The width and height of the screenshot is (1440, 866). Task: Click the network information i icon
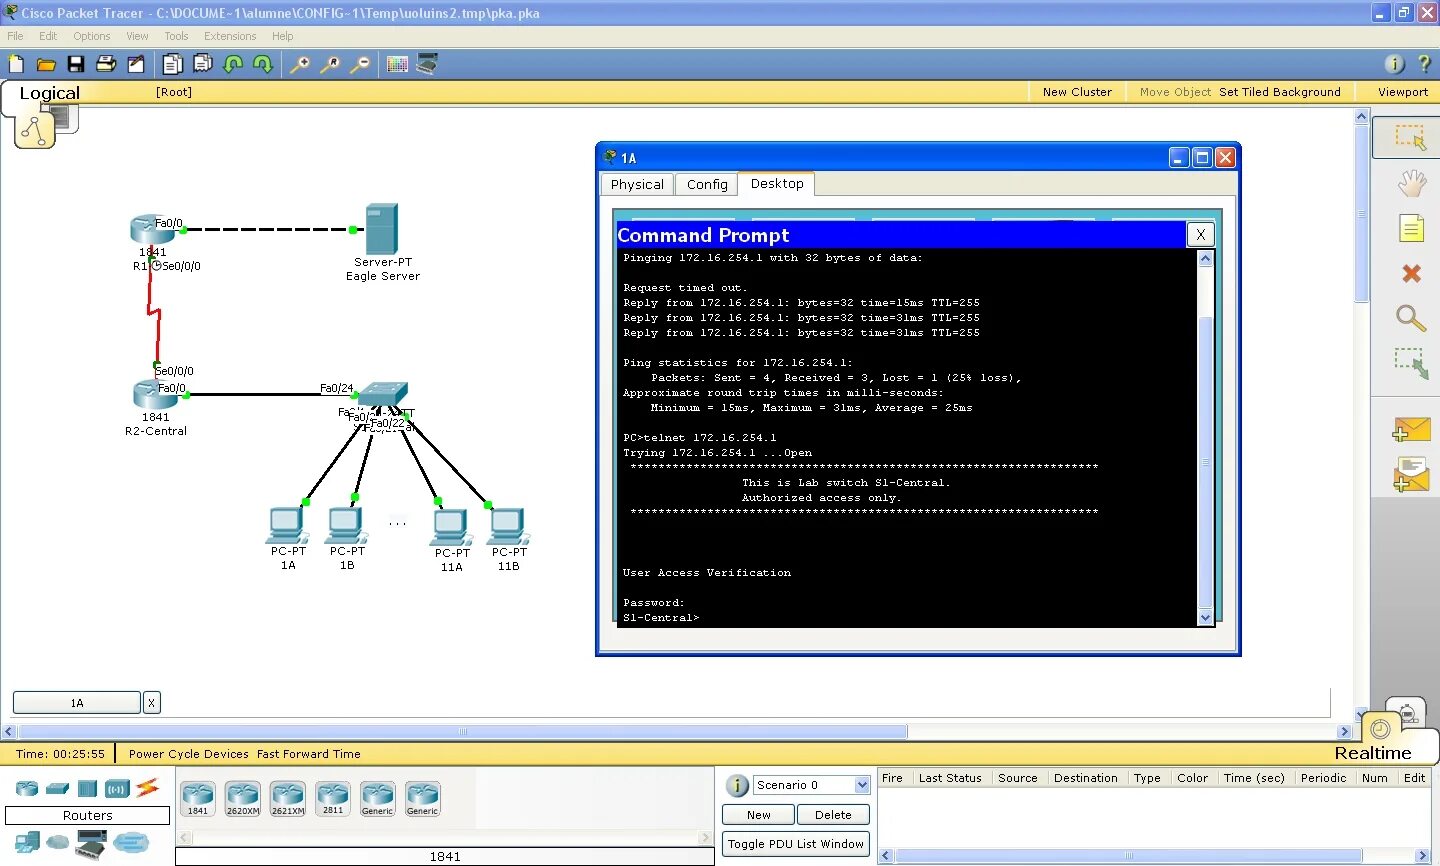(x=1394, y=64)
